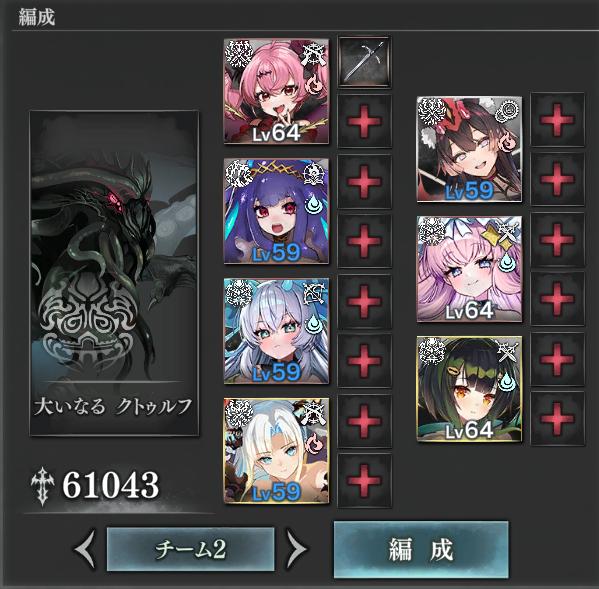Click the equipped sword weapon slot
599x589 pixels.
point(364,62)
